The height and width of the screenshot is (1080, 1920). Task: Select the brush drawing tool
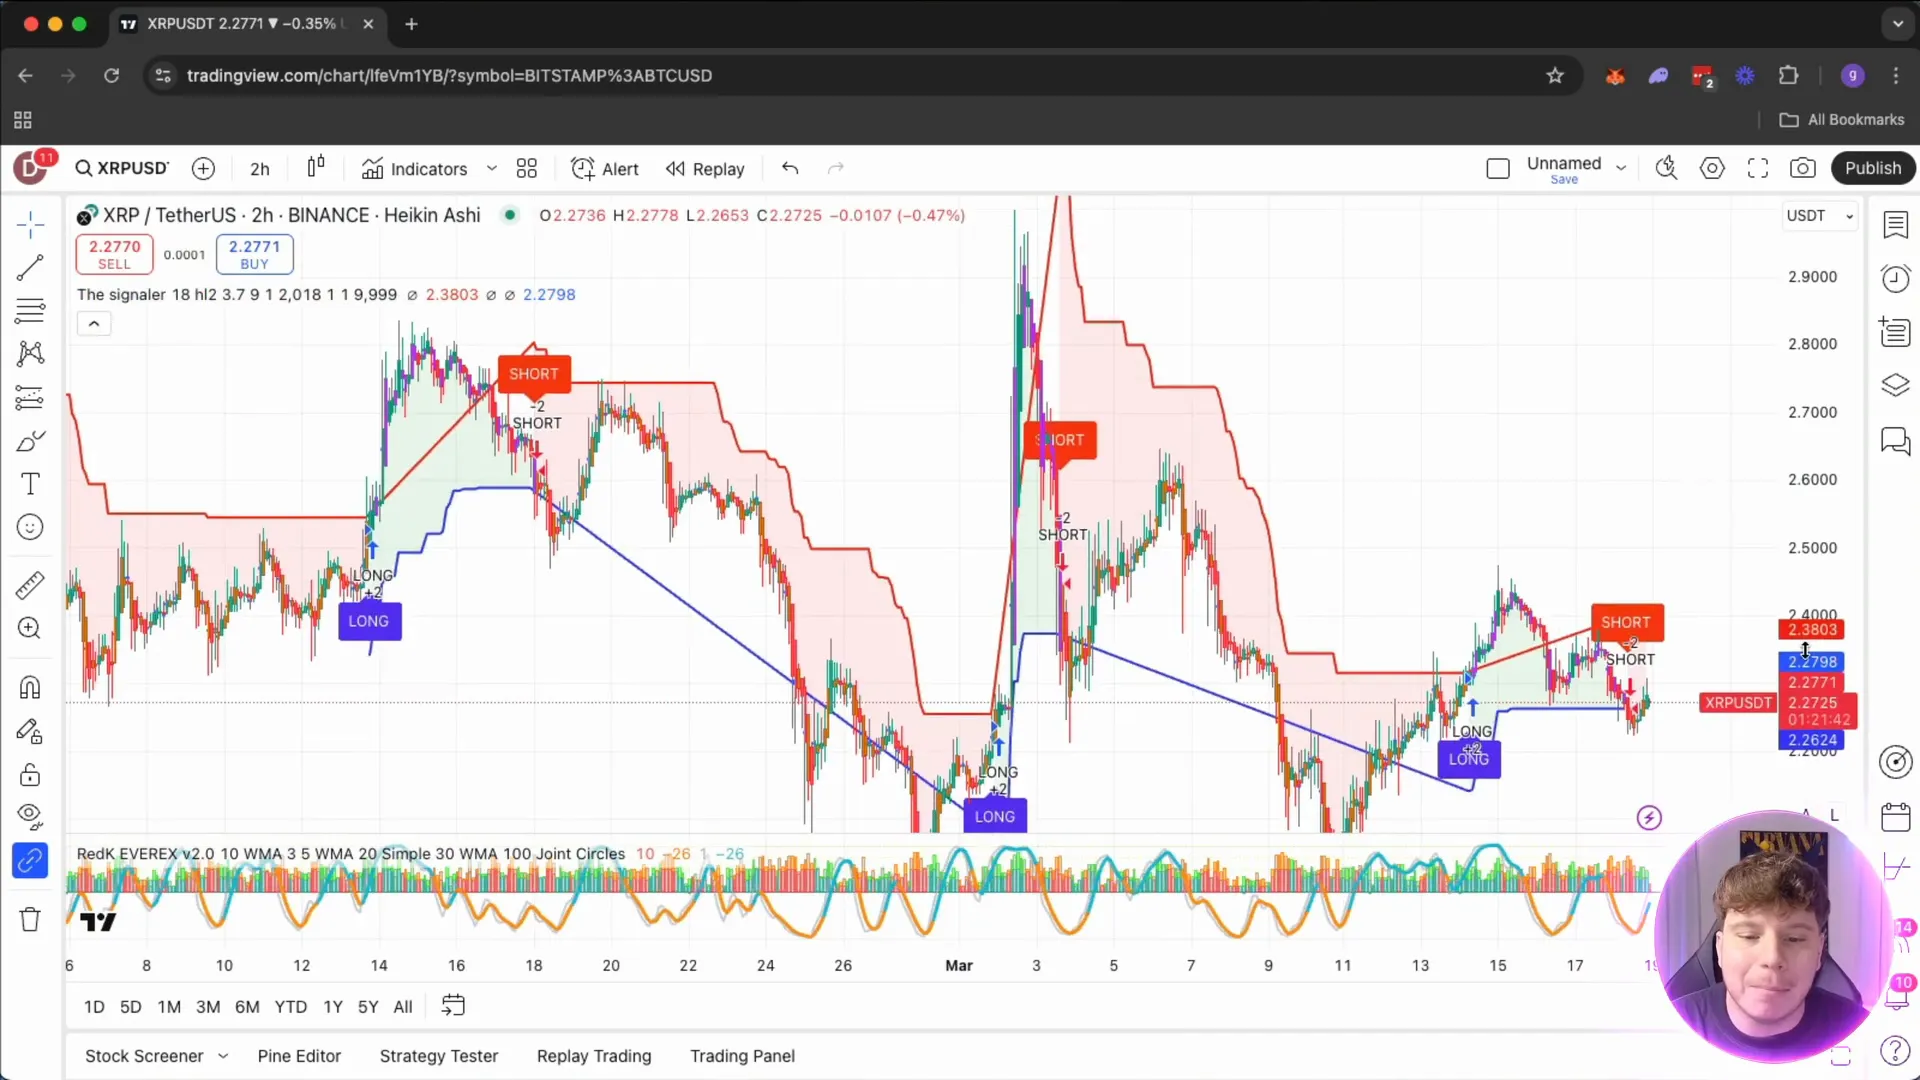click(x=30, y=441)
